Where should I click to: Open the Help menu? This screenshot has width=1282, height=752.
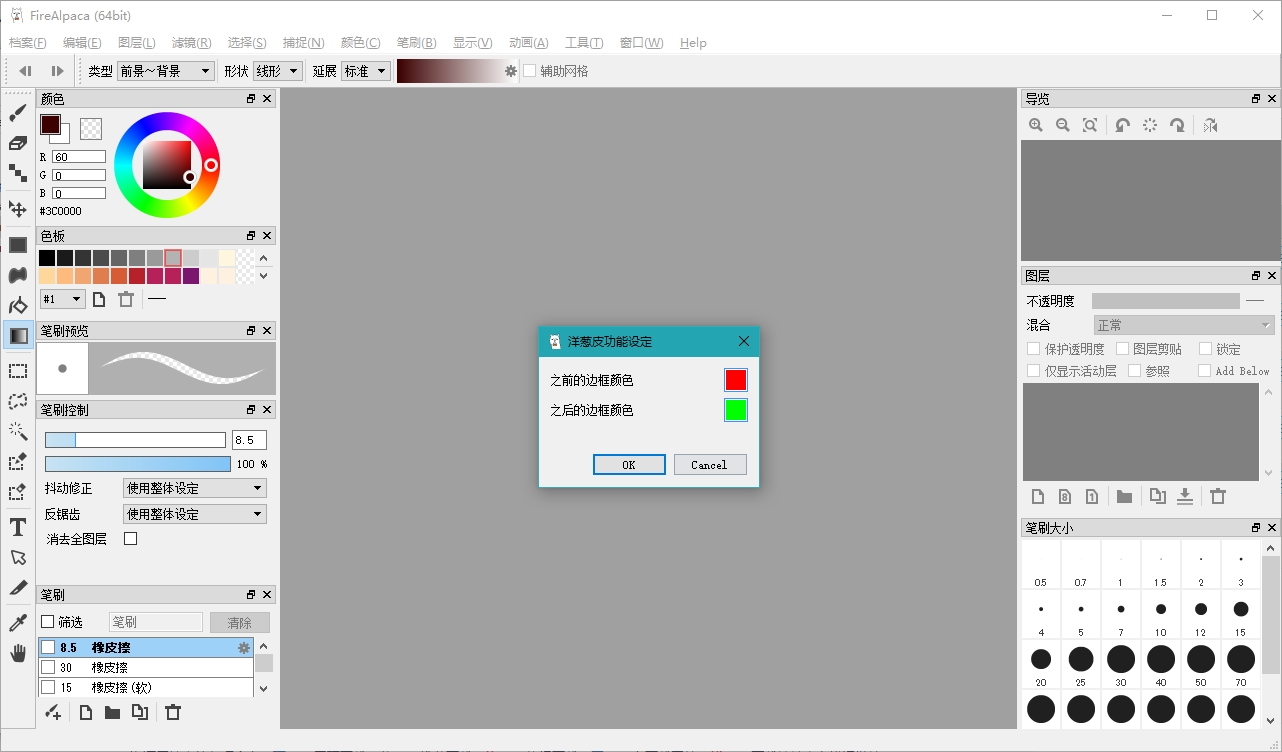[693, 43]
